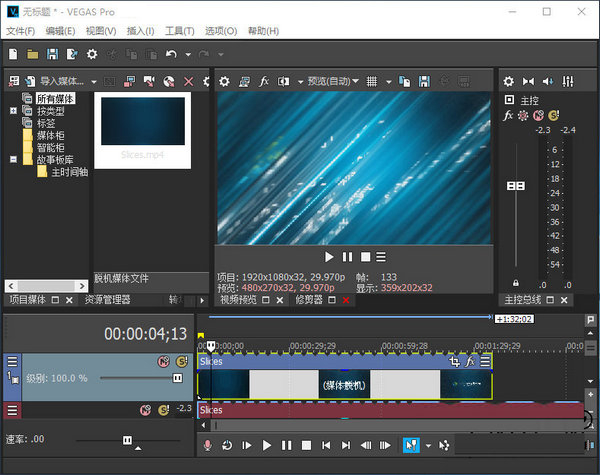Mute the video track

[x=163, y=361]
